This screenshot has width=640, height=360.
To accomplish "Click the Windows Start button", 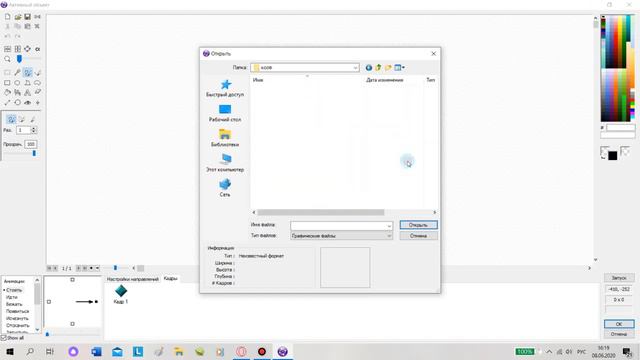I will pyautogui.click(x=10, y=351).
